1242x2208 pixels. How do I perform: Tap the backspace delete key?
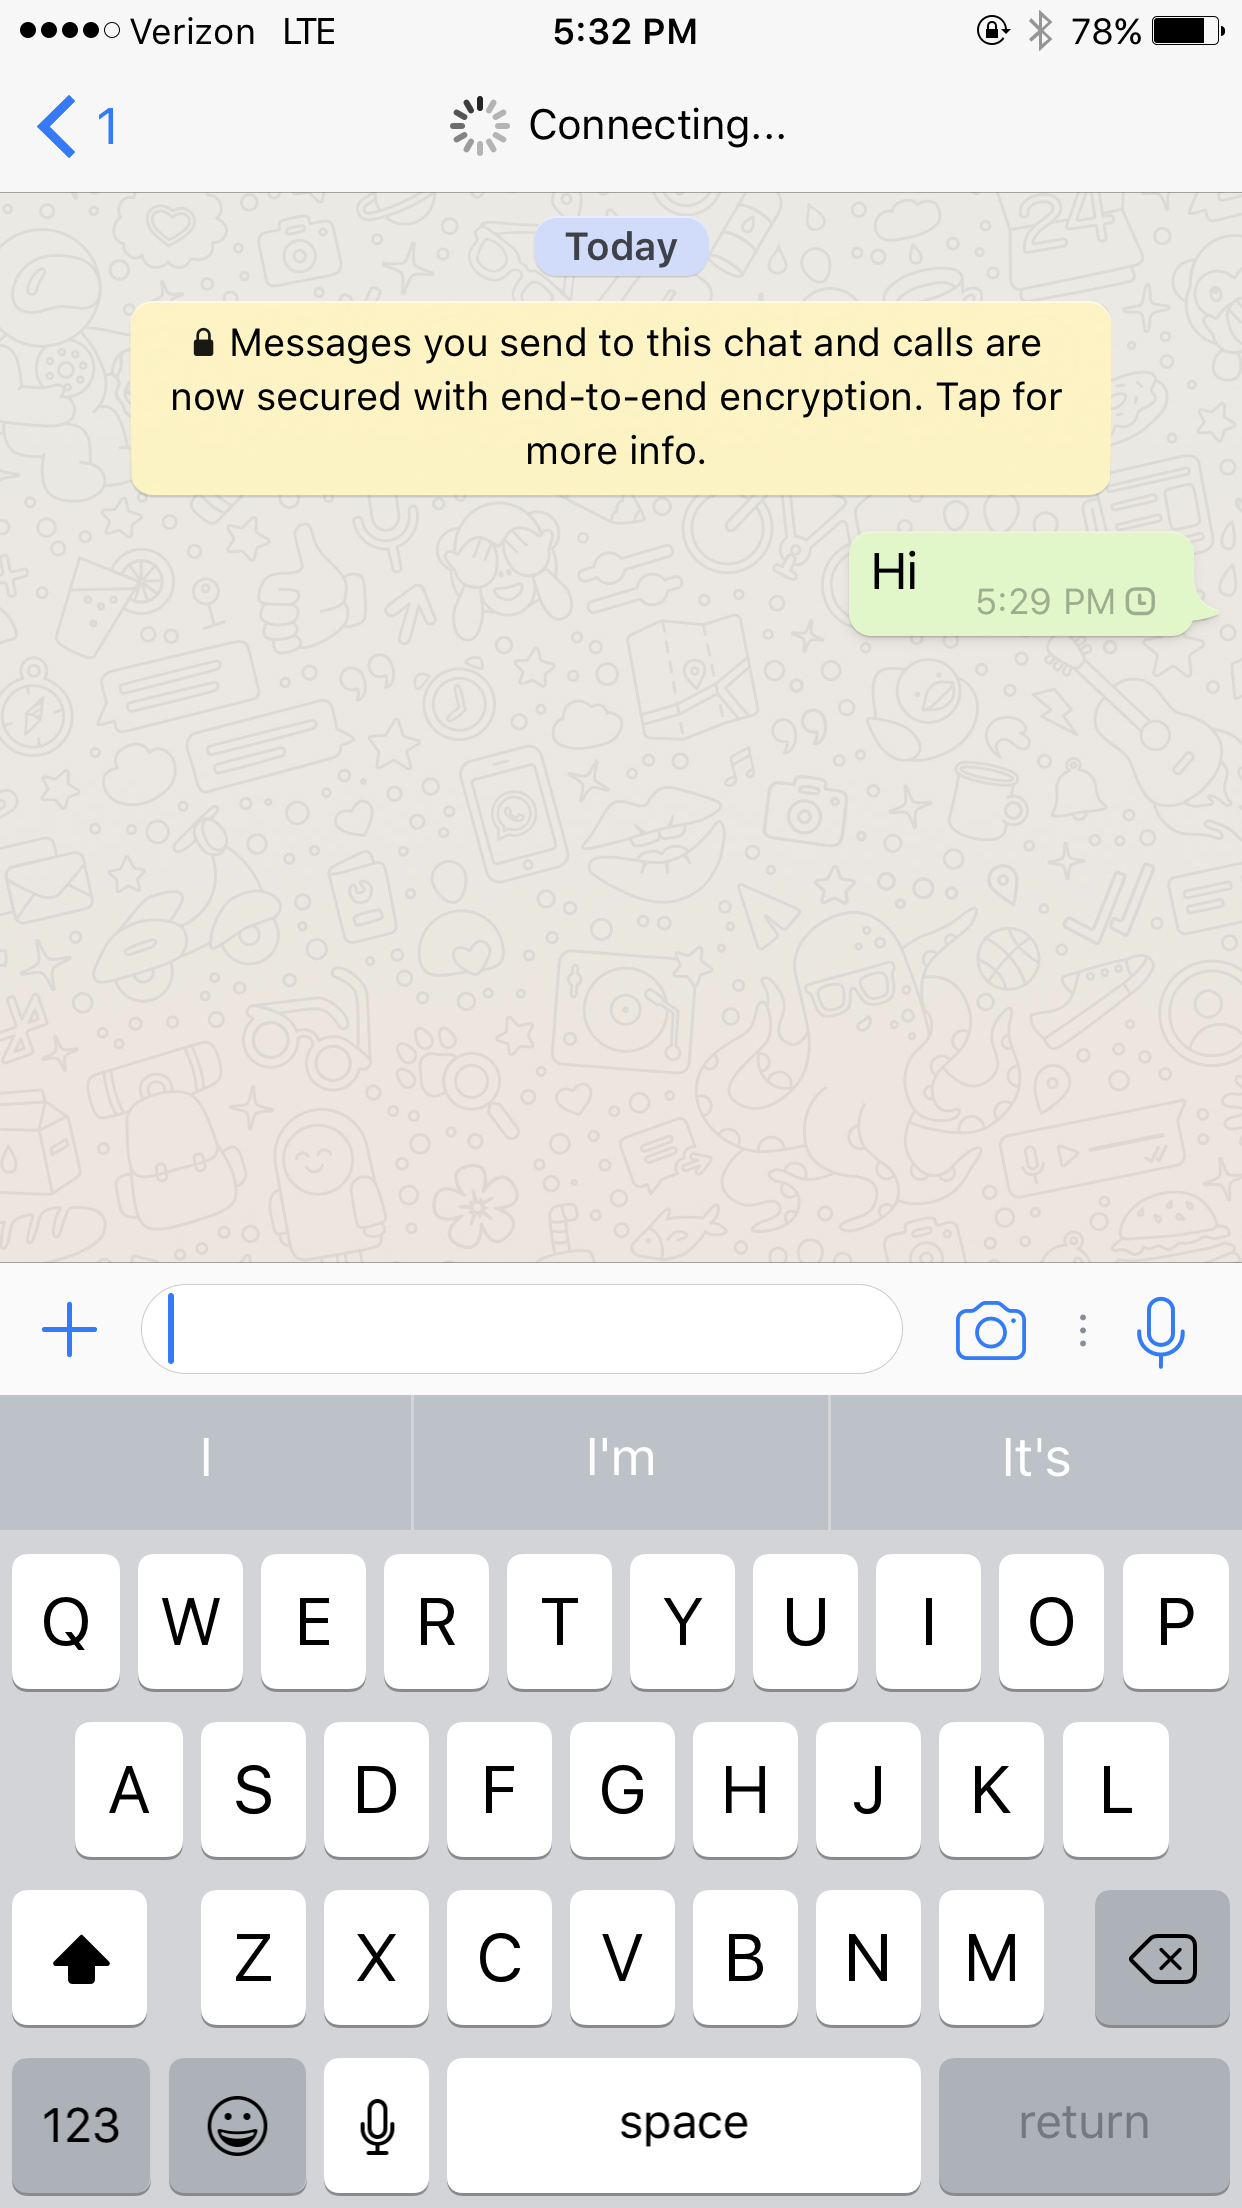click(1162, 1957)
